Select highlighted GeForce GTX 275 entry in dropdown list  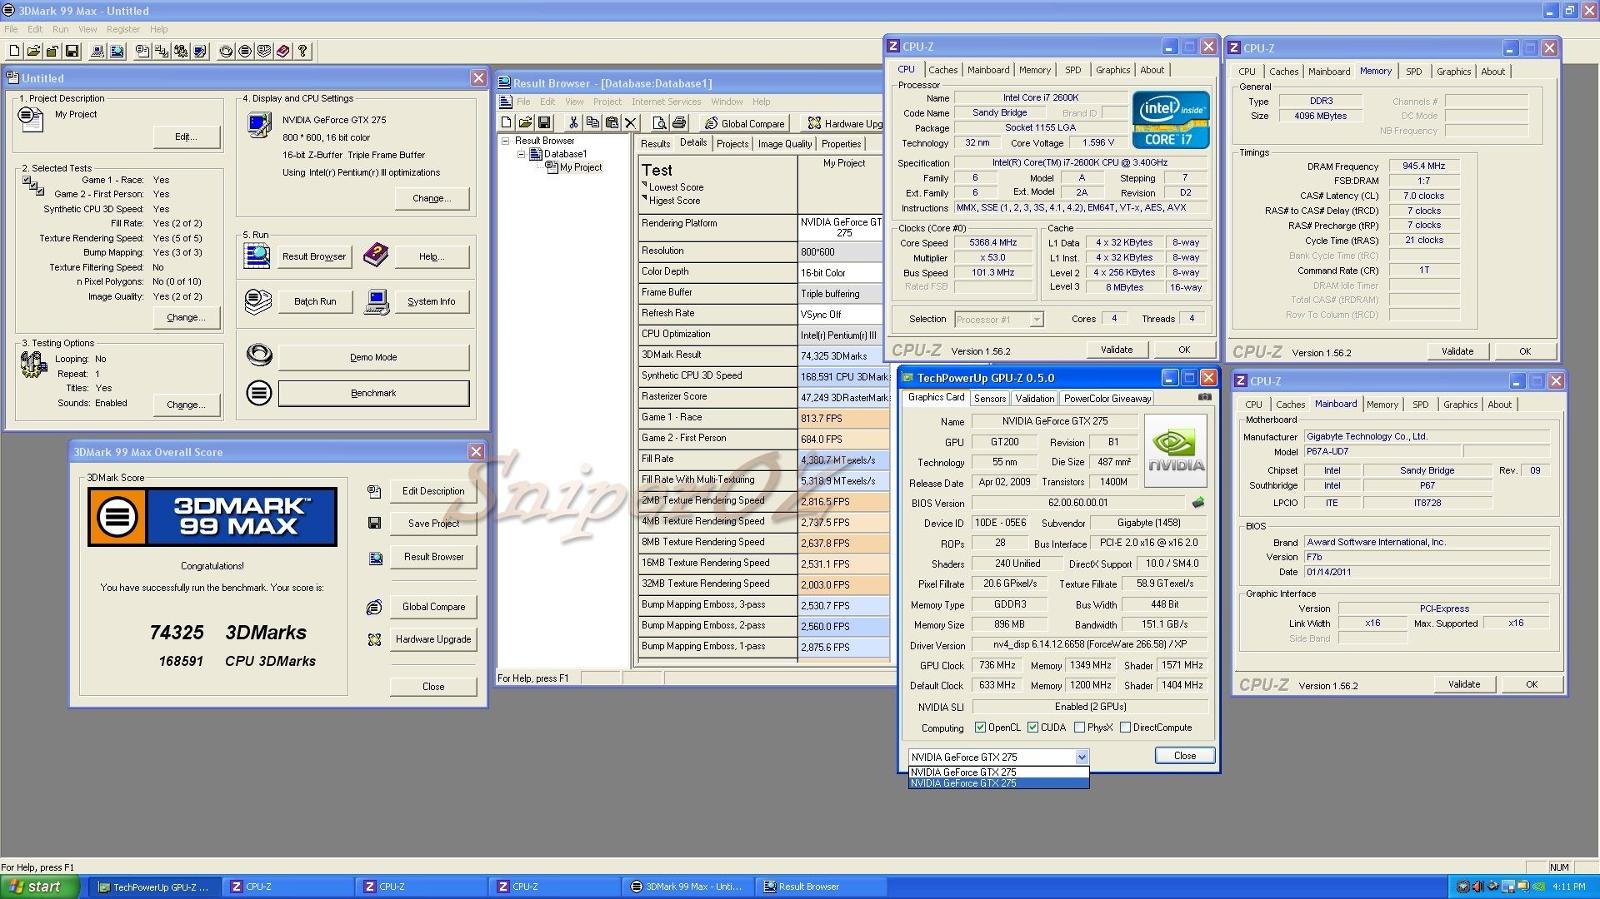tap(998, 783)
